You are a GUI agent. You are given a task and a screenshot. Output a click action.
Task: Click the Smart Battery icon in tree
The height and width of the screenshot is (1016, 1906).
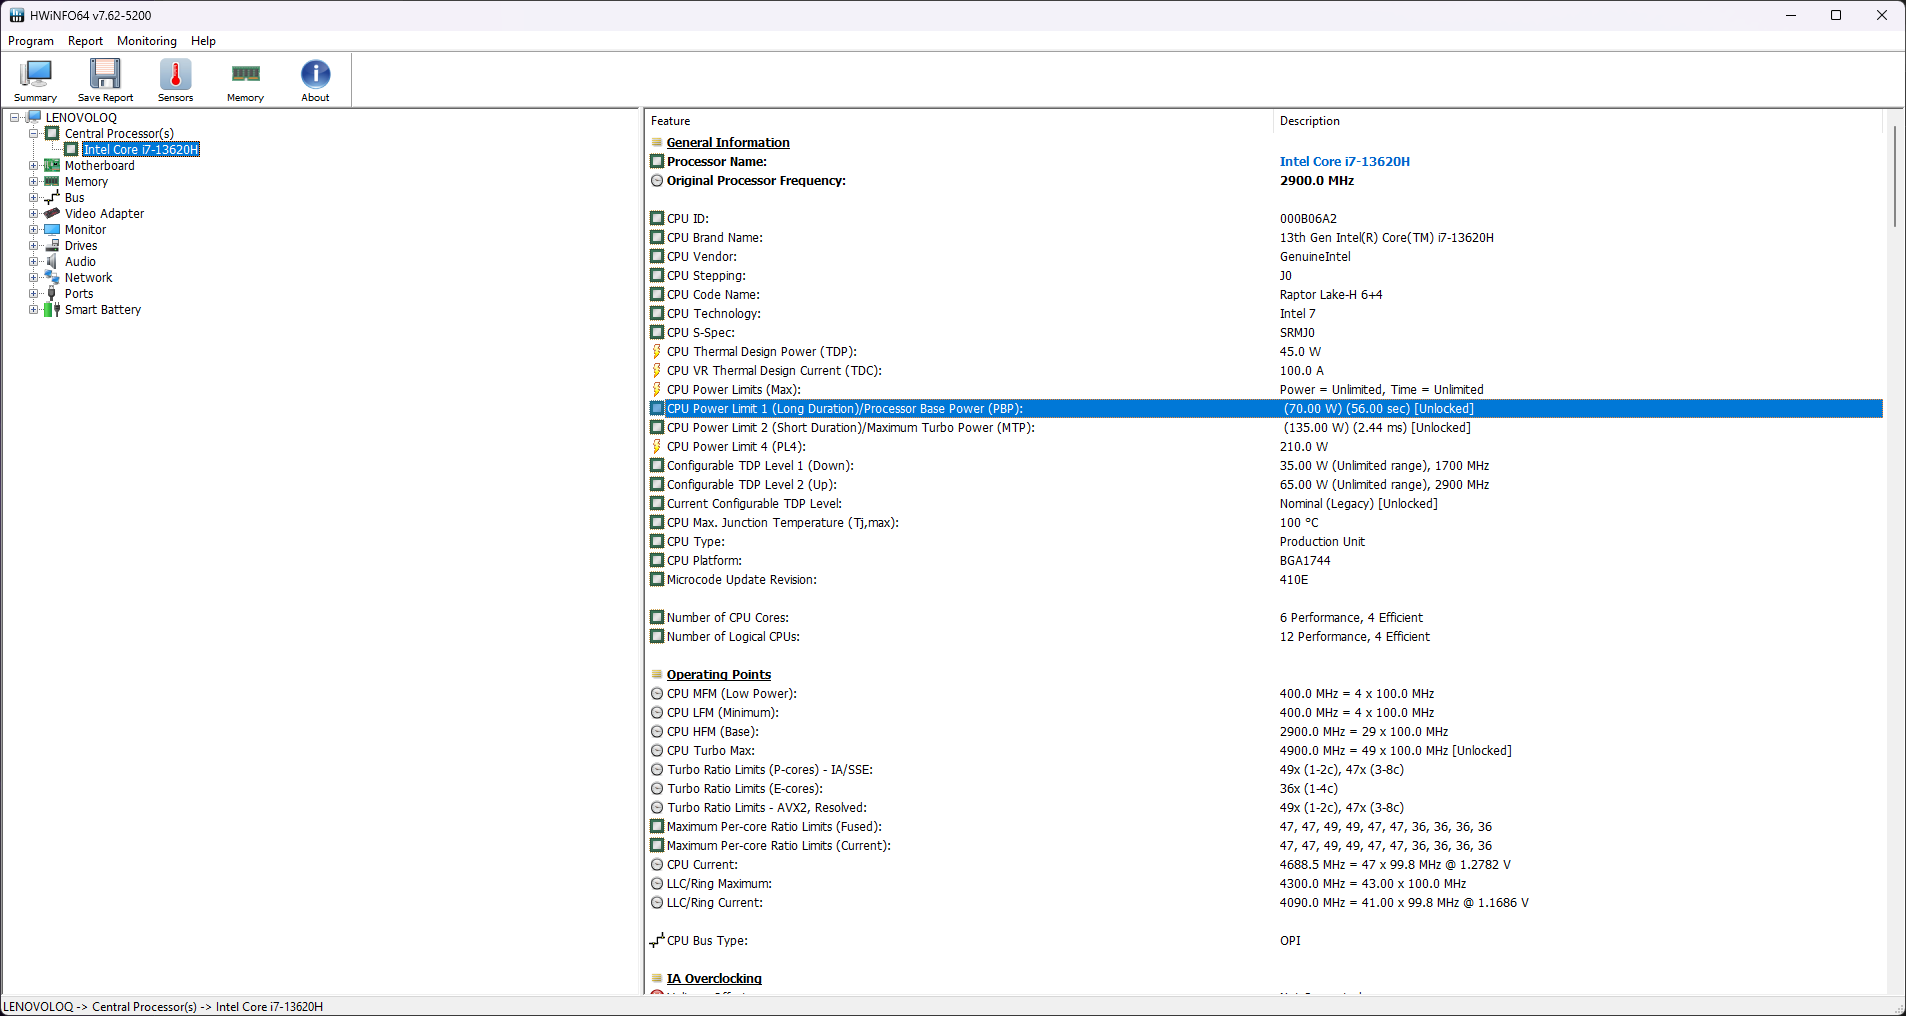[52, 310]
